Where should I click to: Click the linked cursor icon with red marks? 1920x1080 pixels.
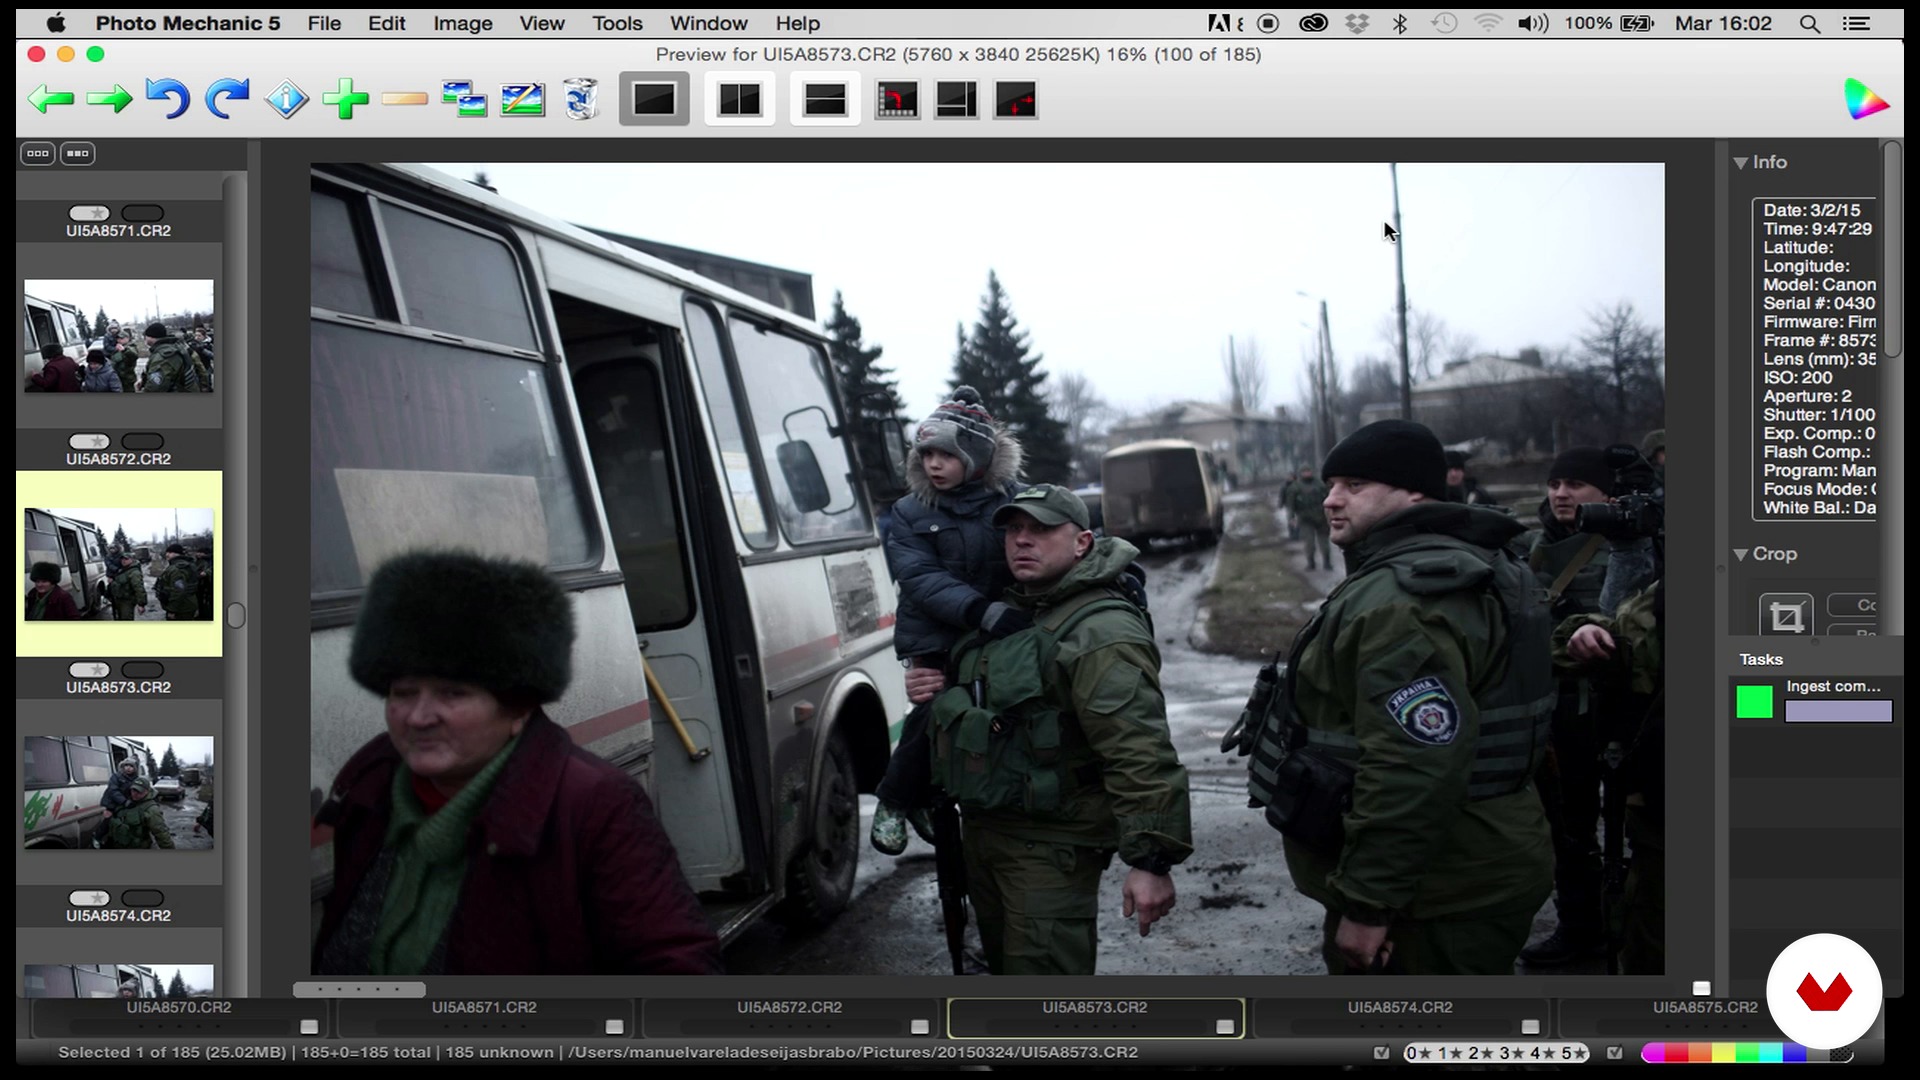tap(1015, 100)
